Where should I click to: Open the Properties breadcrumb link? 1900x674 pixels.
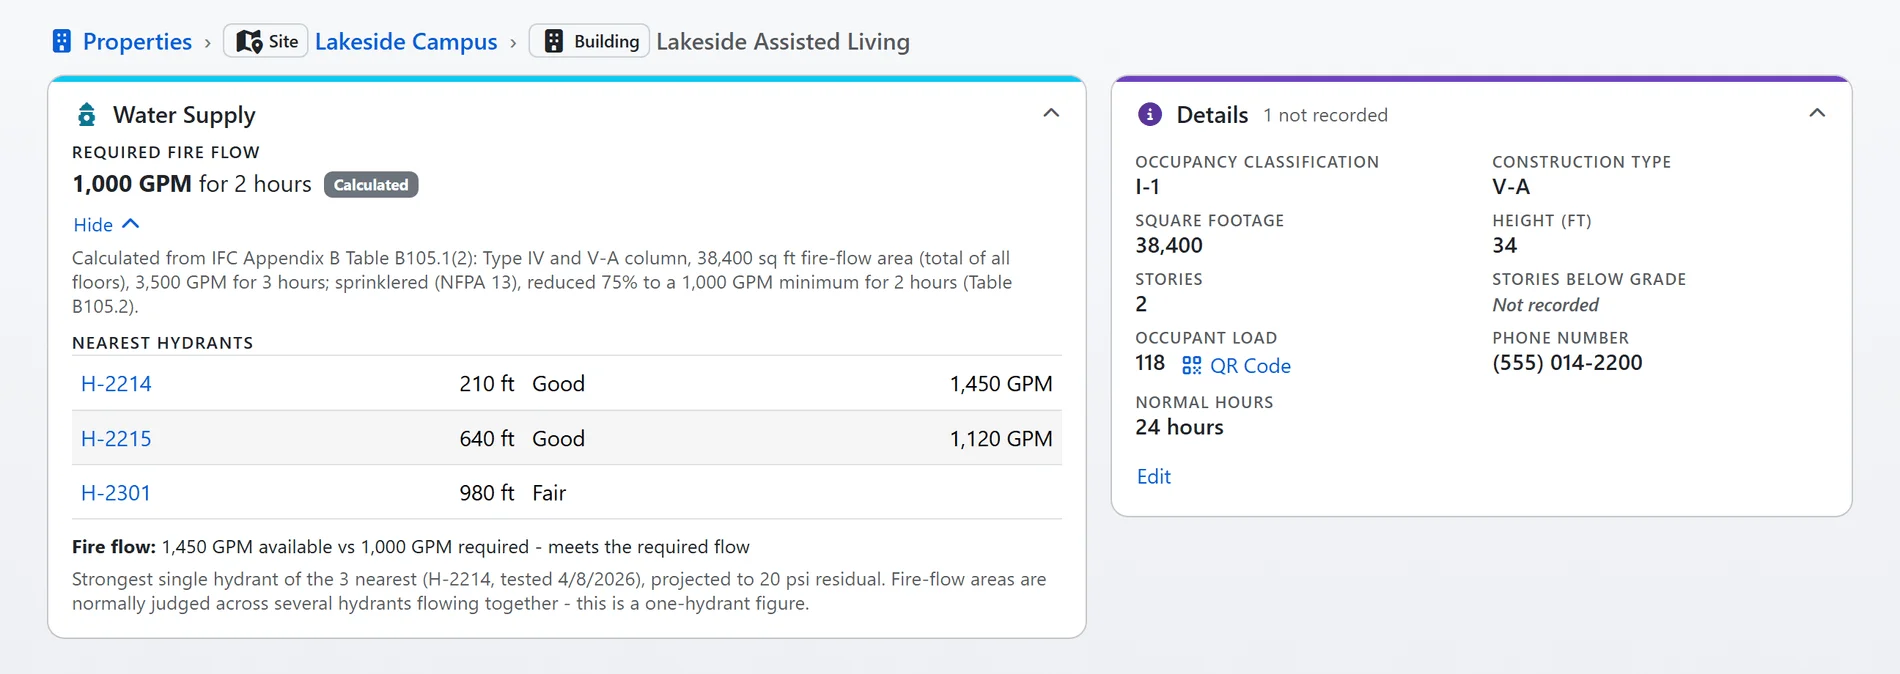(x=137, y=41)
